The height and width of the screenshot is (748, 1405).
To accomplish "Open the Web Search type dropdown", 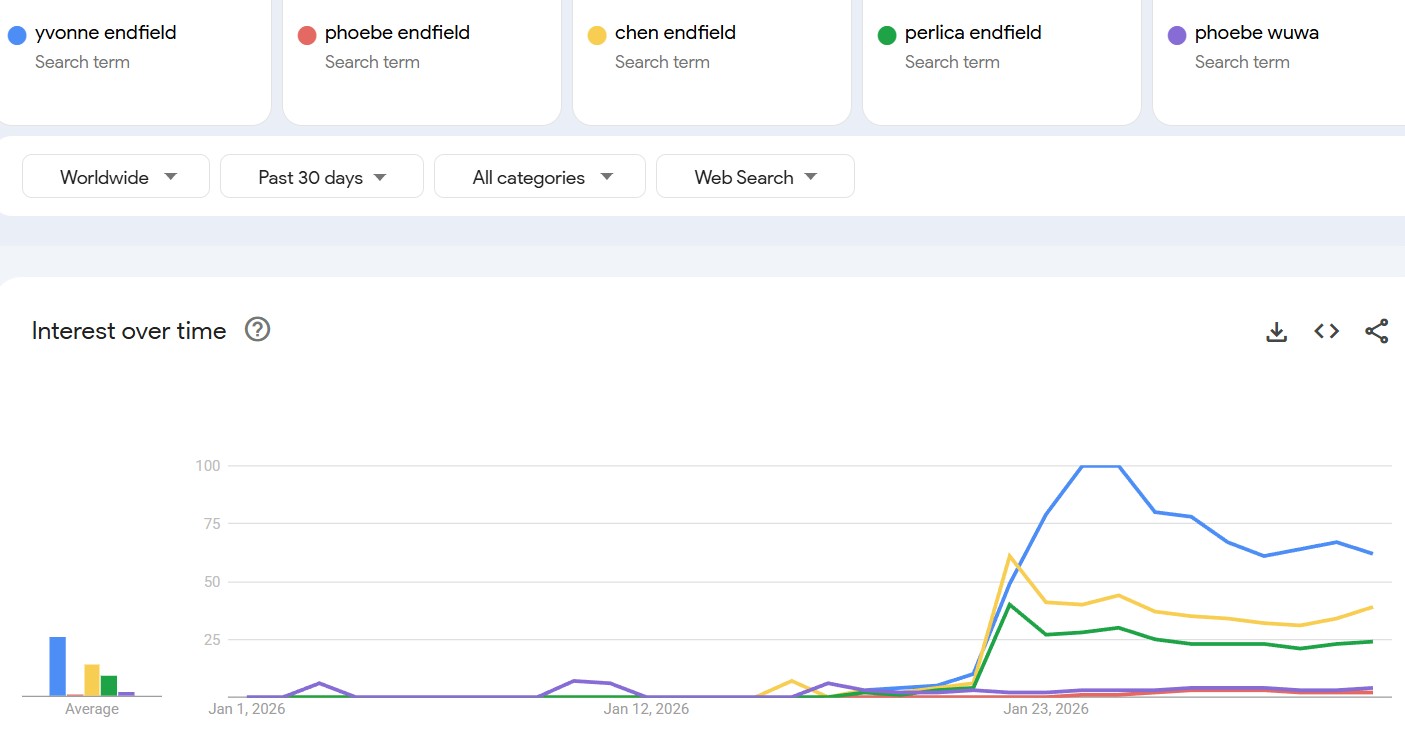I will (x=755, y=177).
